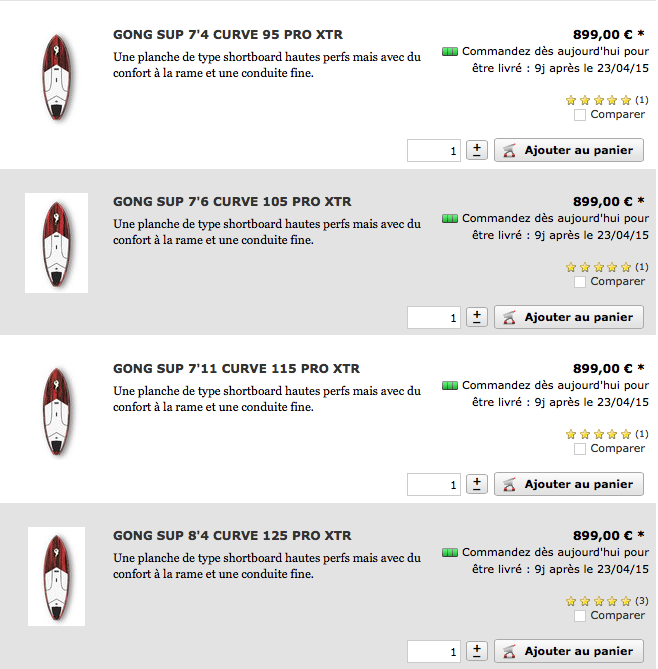Image resolution: width=658 pixels, height=669 pixels.
Task: Click quantity stepper for 7'4 CURVE 95
Action: 477,150
